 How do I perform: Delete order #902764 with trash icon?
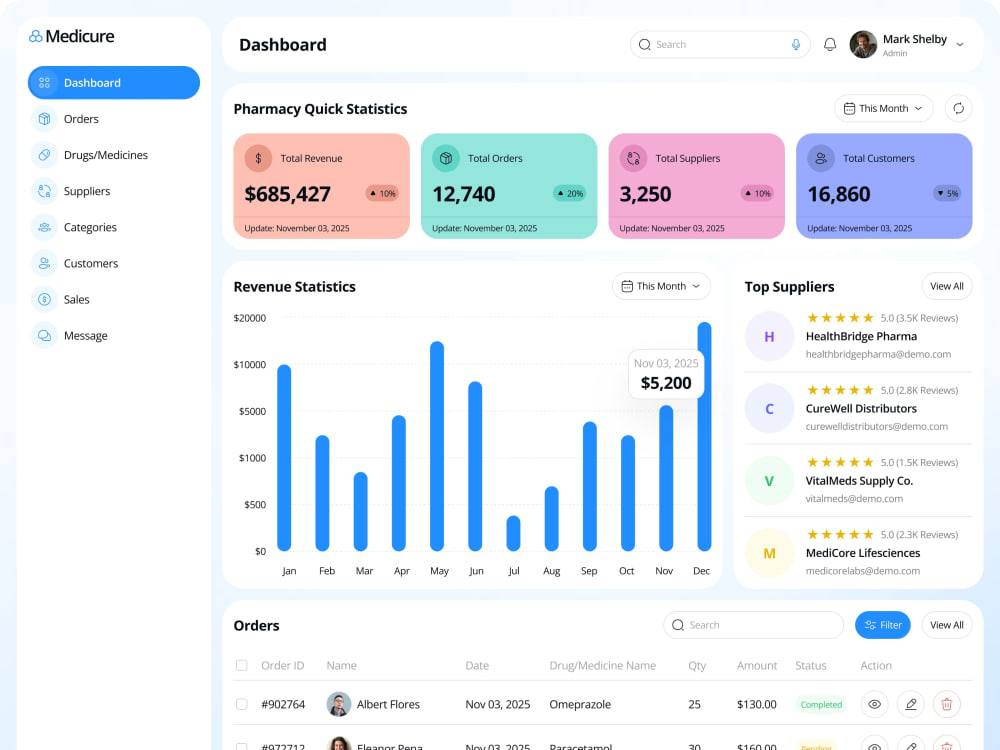tap(946, 704)
